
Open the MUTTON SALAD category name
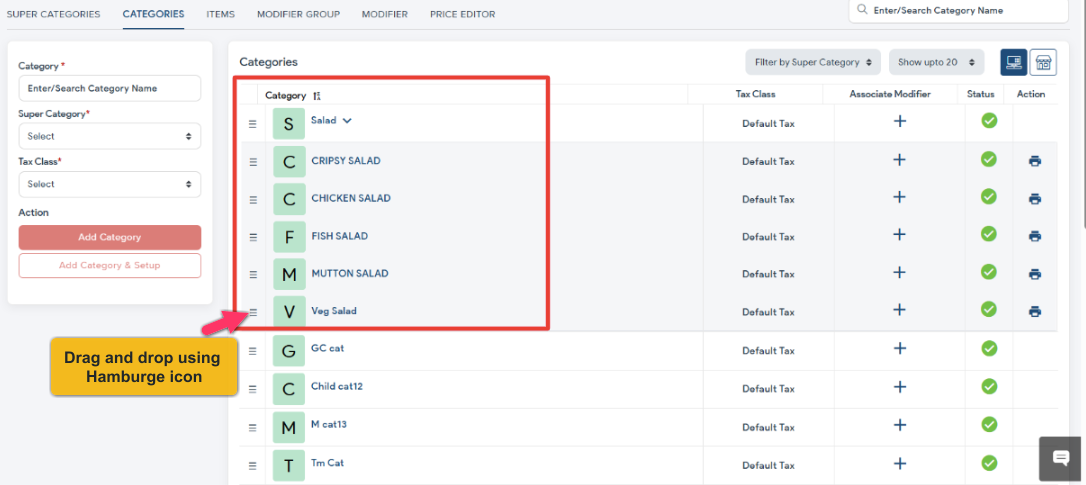tap(350, 274)
